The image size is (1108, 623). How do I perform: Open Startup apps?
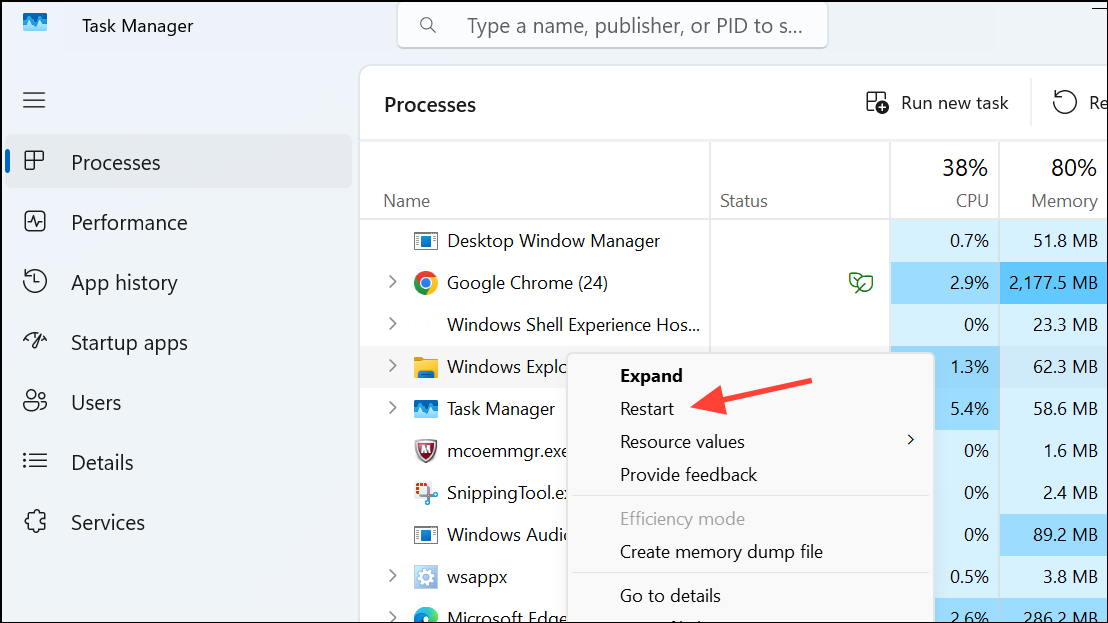pyautogui.click(x=128, y=342)
